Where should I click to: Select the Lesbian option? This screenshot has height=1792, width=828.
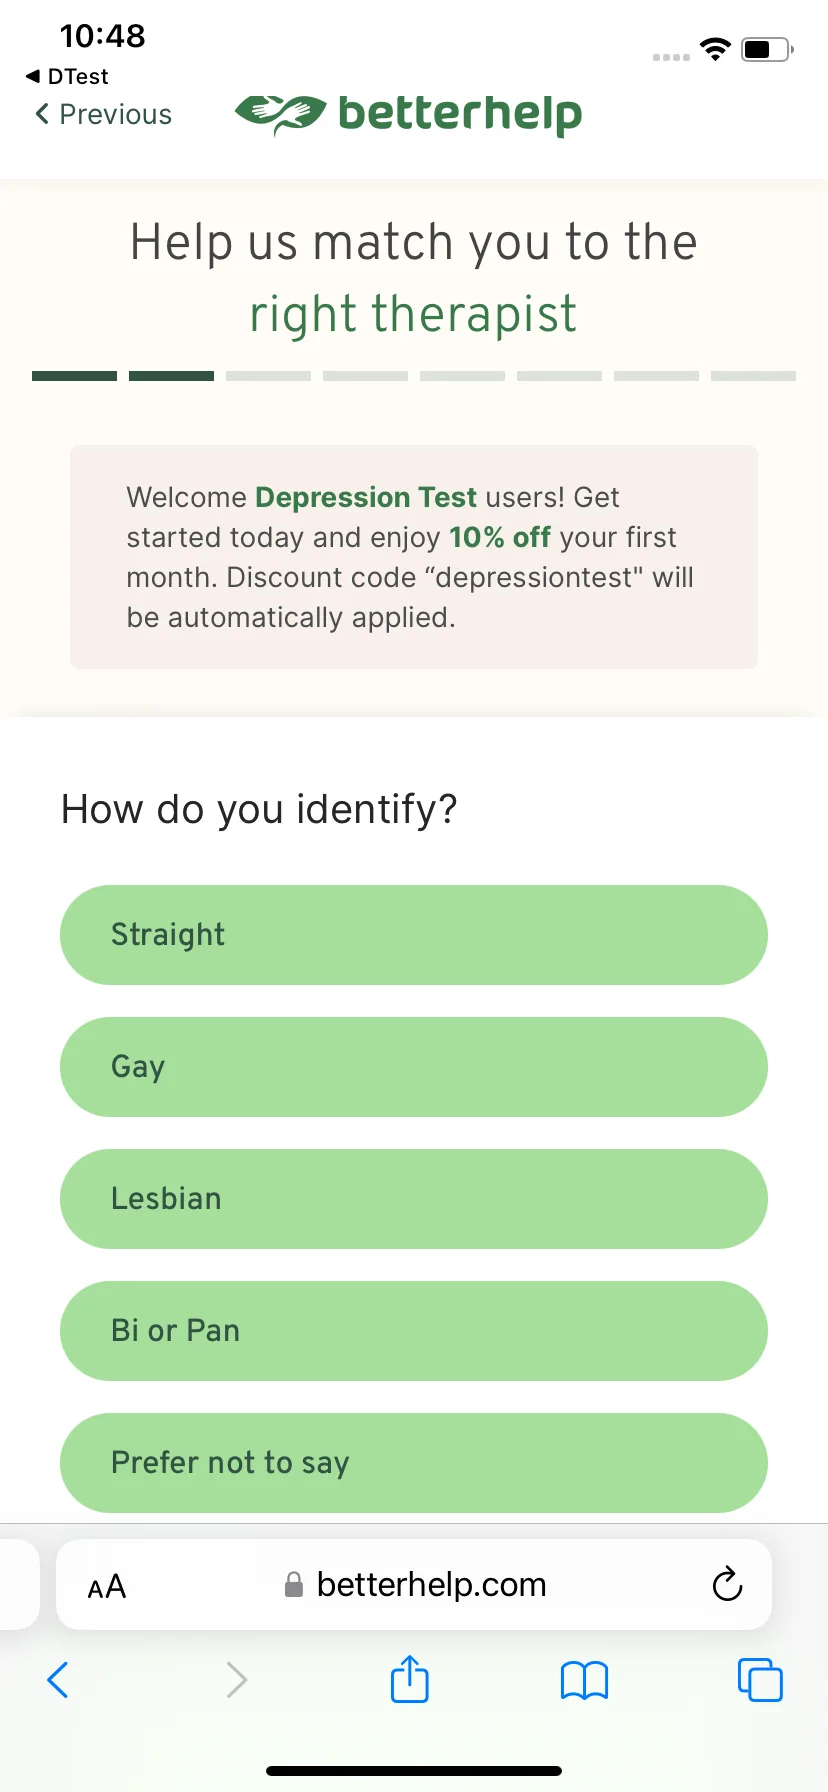(x=414, y=1199)
